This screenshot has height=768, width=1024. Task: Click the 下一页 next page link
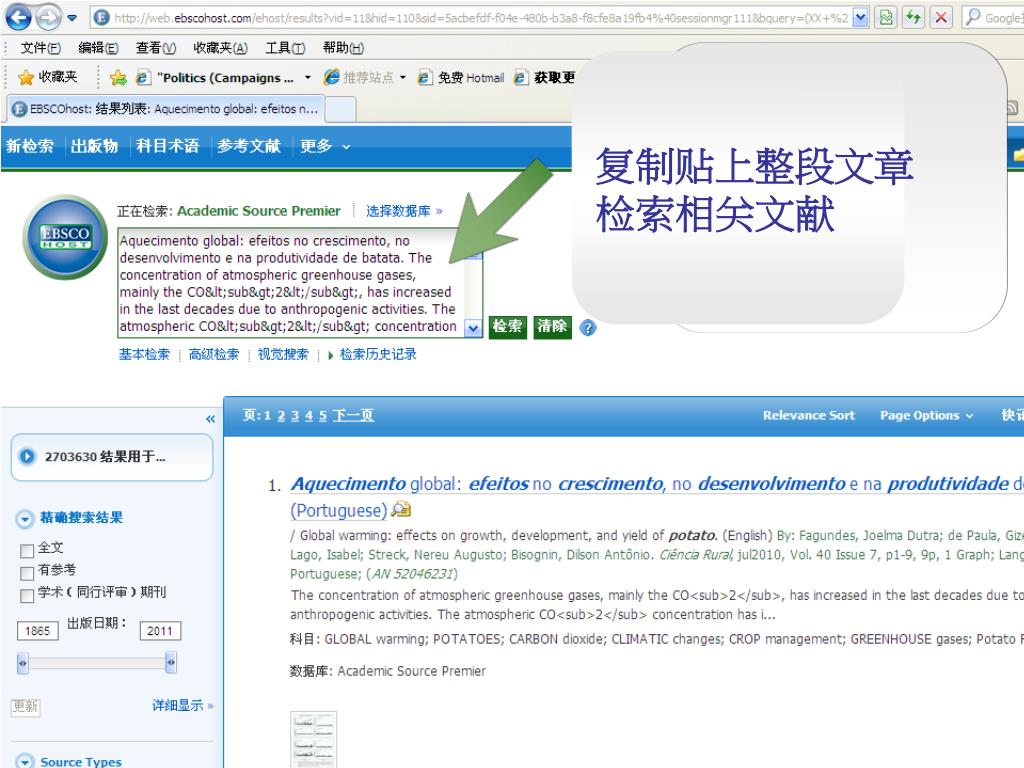point(353,416)
